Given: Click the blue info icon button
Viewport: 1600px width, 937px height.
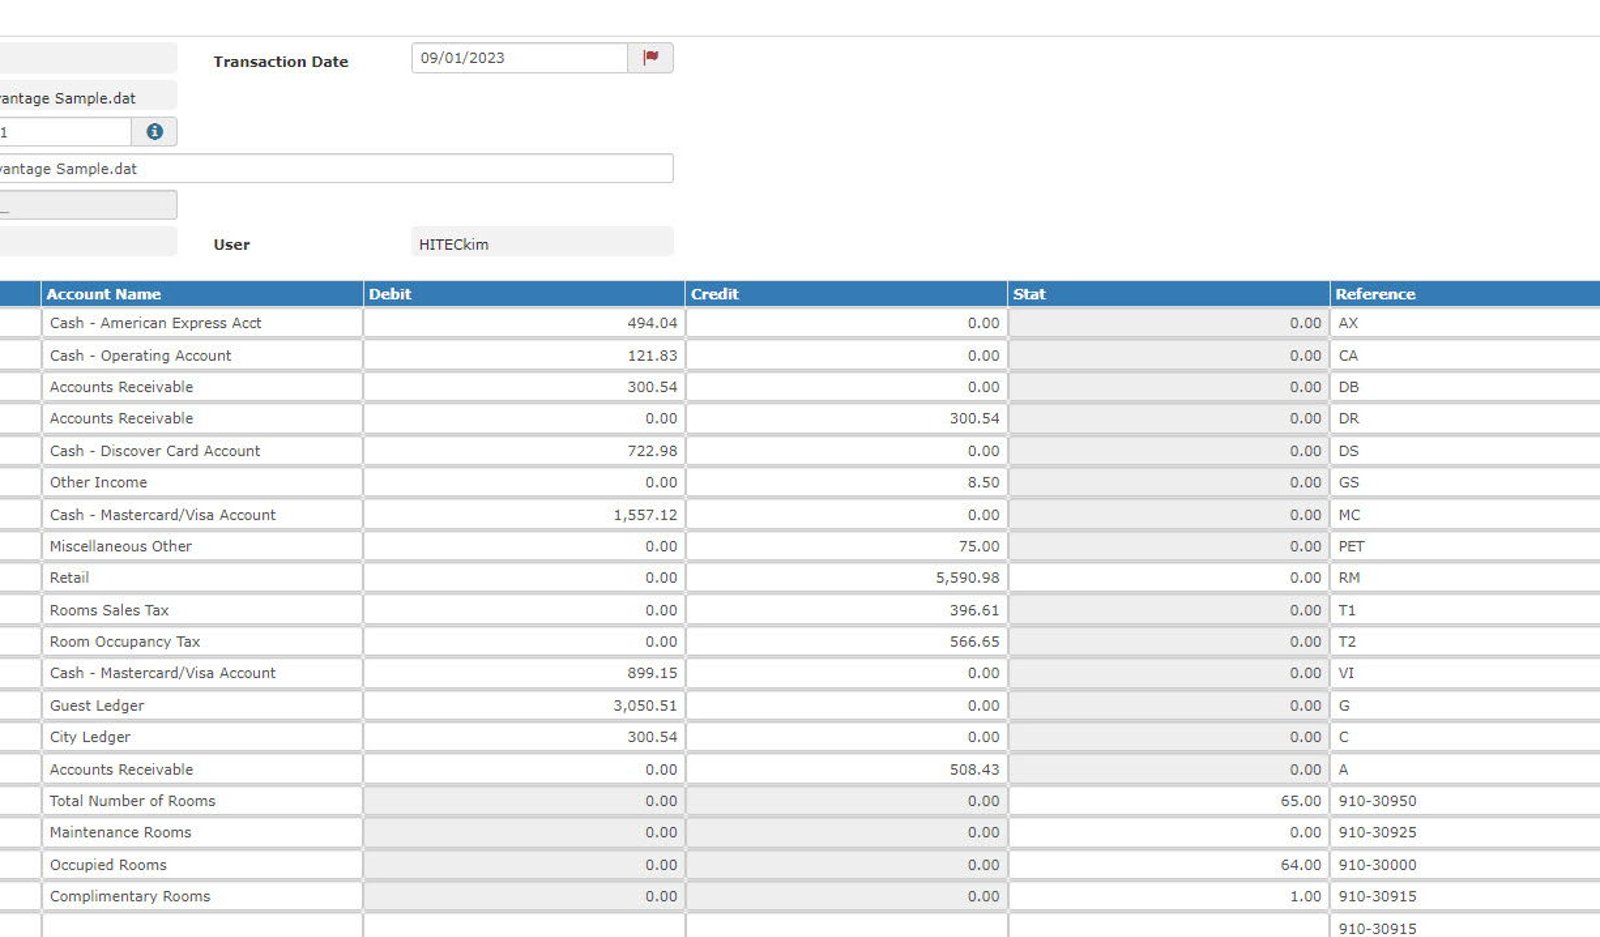Looking at the screenshot, I should (155, 131).
